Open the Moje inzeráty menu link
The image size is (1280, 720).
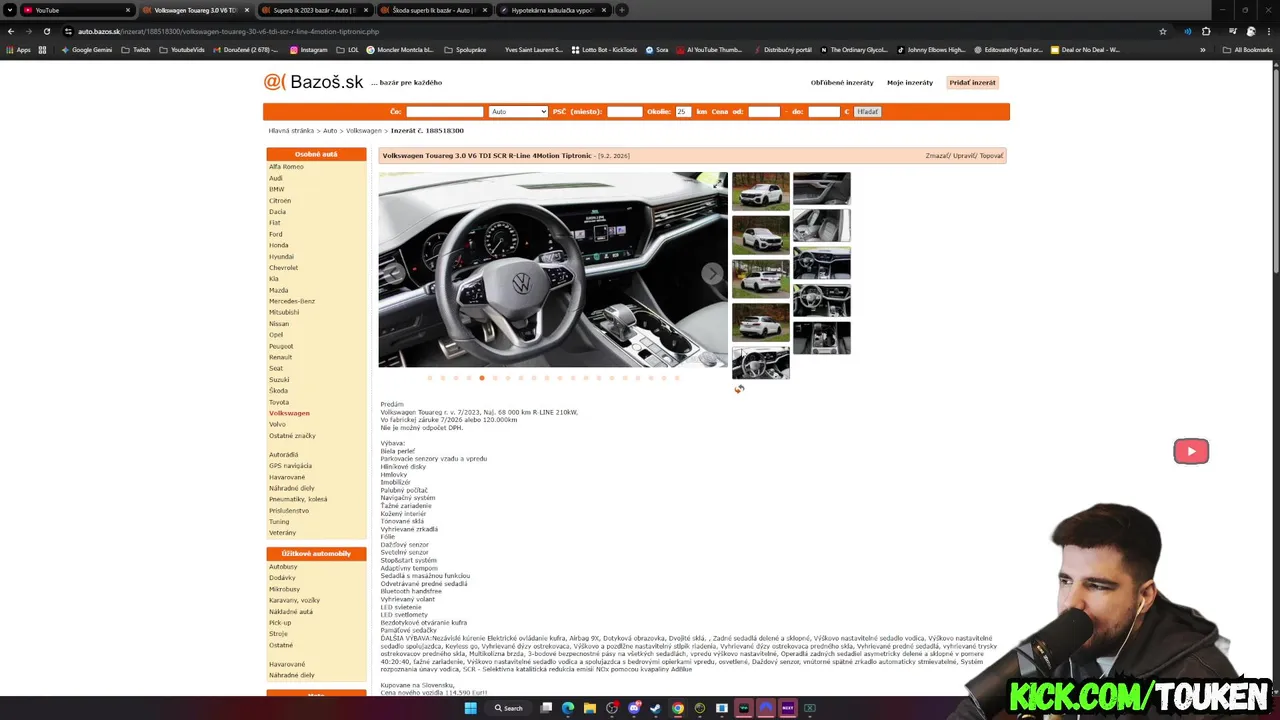[910, 83]
